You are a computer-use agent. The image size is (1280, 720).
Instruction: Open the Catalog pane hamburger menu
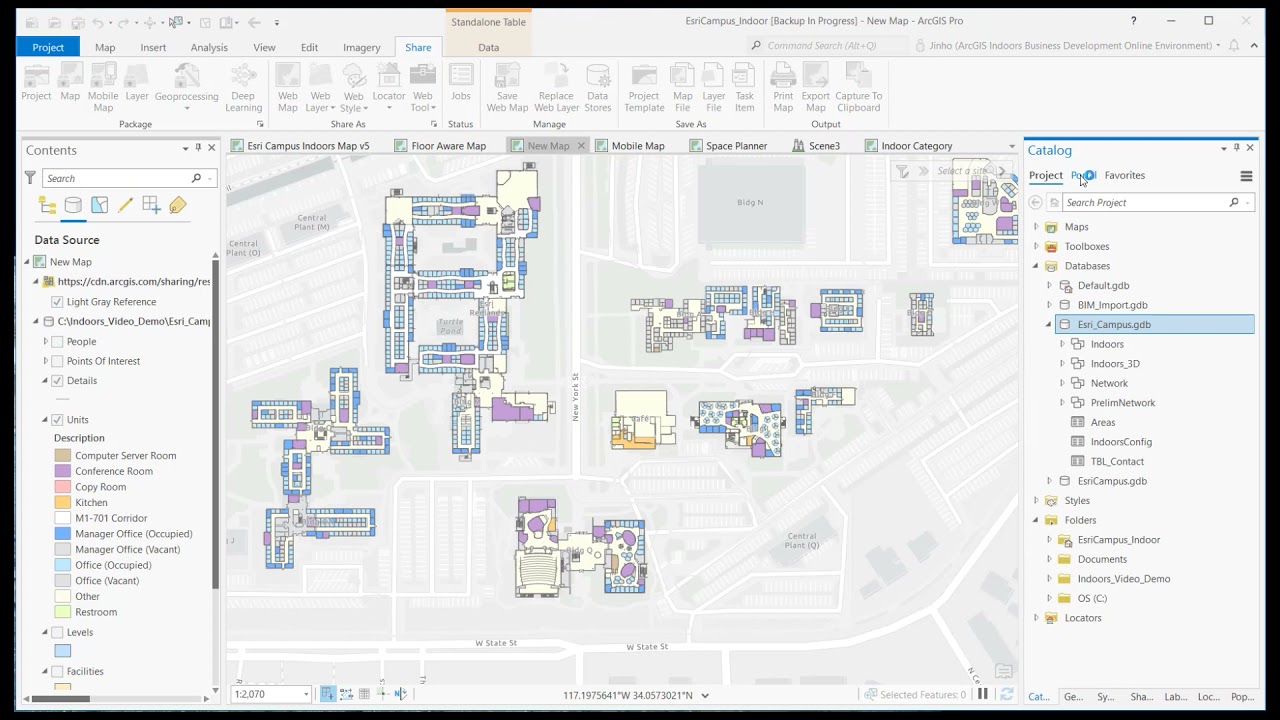(1246, 176)
